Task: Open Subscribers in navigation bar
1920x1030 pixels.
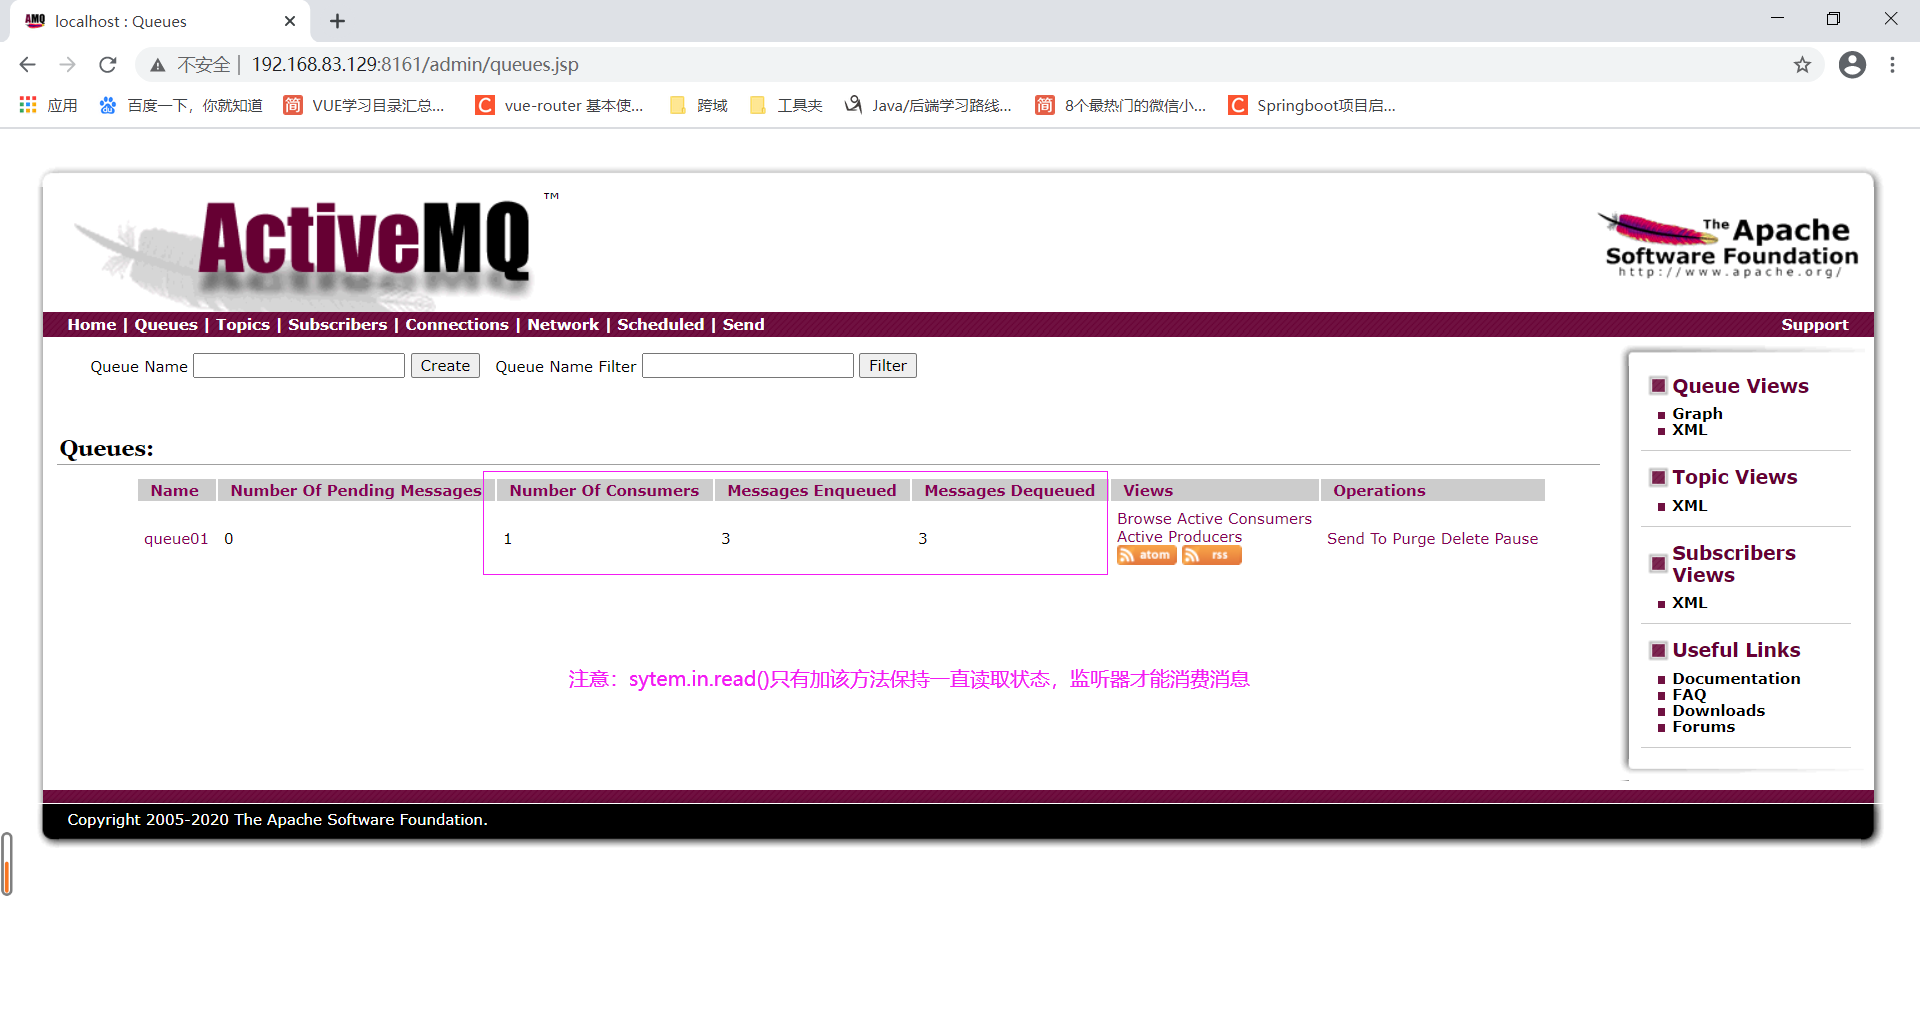Action: [337, 325]
